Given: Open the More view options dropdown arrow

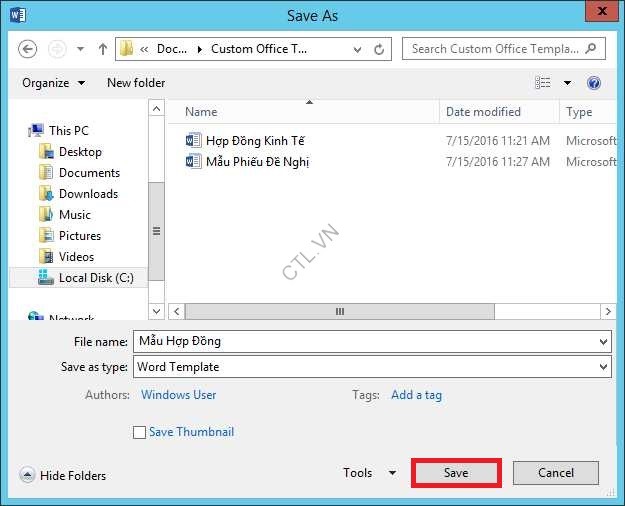Looking at the screenshot, I should pos(567,83).
